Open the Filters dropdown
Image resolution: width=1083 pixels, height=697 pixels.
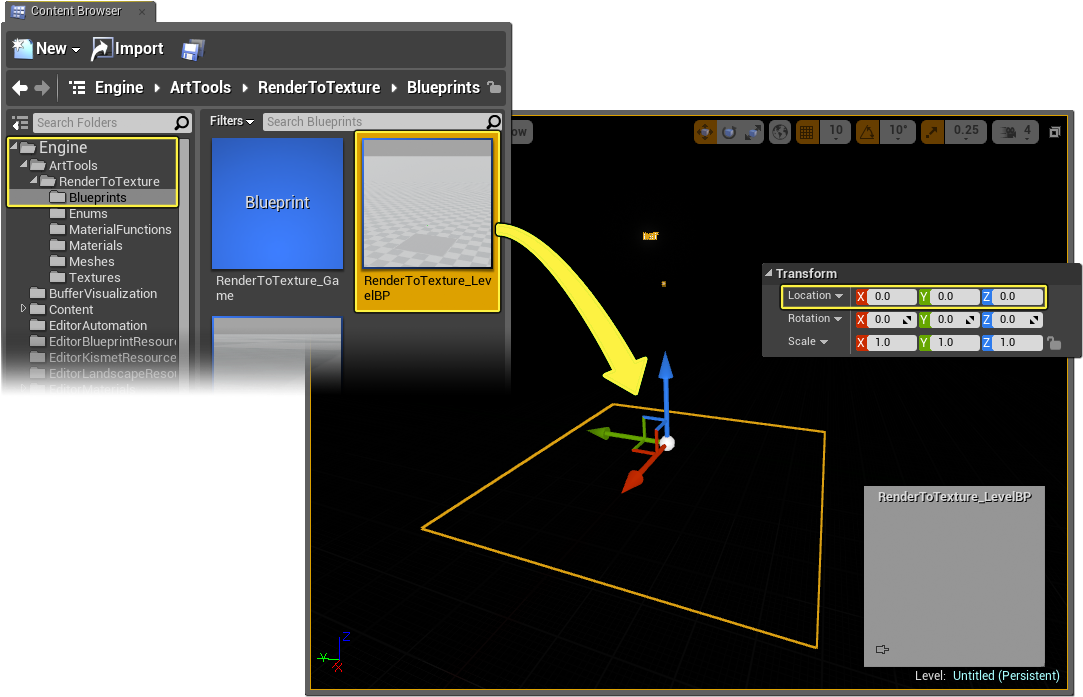[231, 121]
